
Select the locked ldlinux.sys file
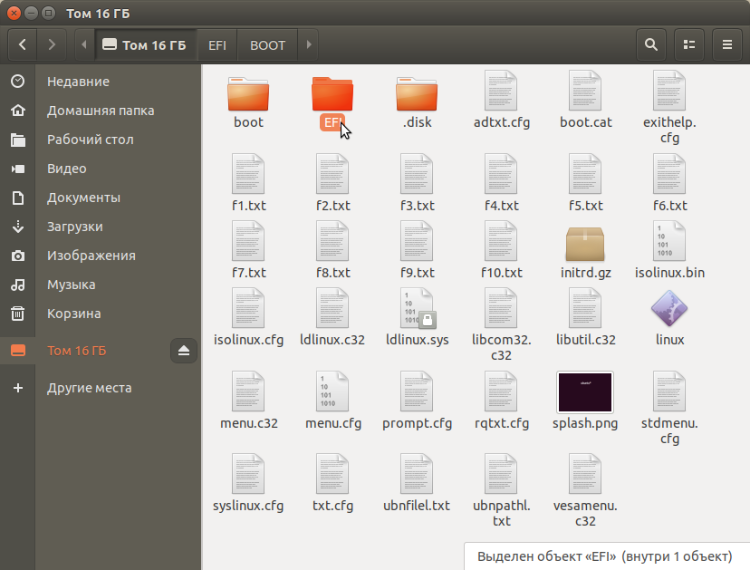click(417, 310)
